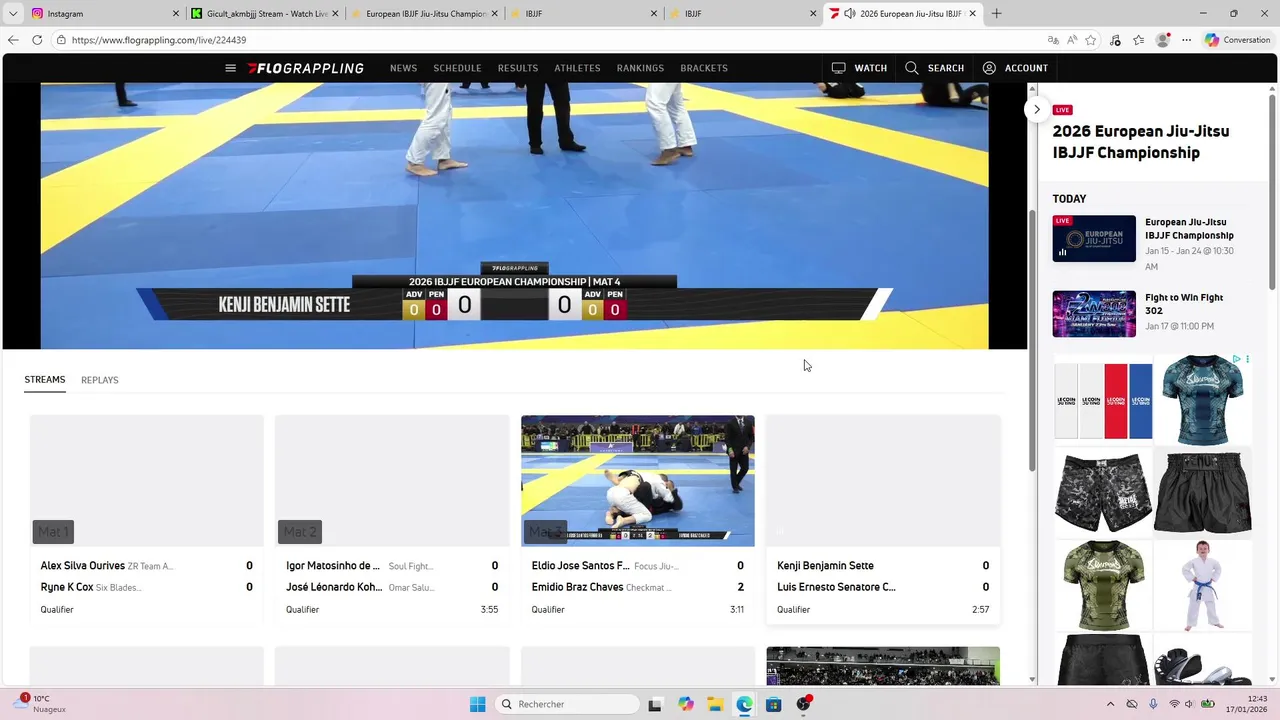Open the Copilot icon on the taskbar

click(685, 704)
